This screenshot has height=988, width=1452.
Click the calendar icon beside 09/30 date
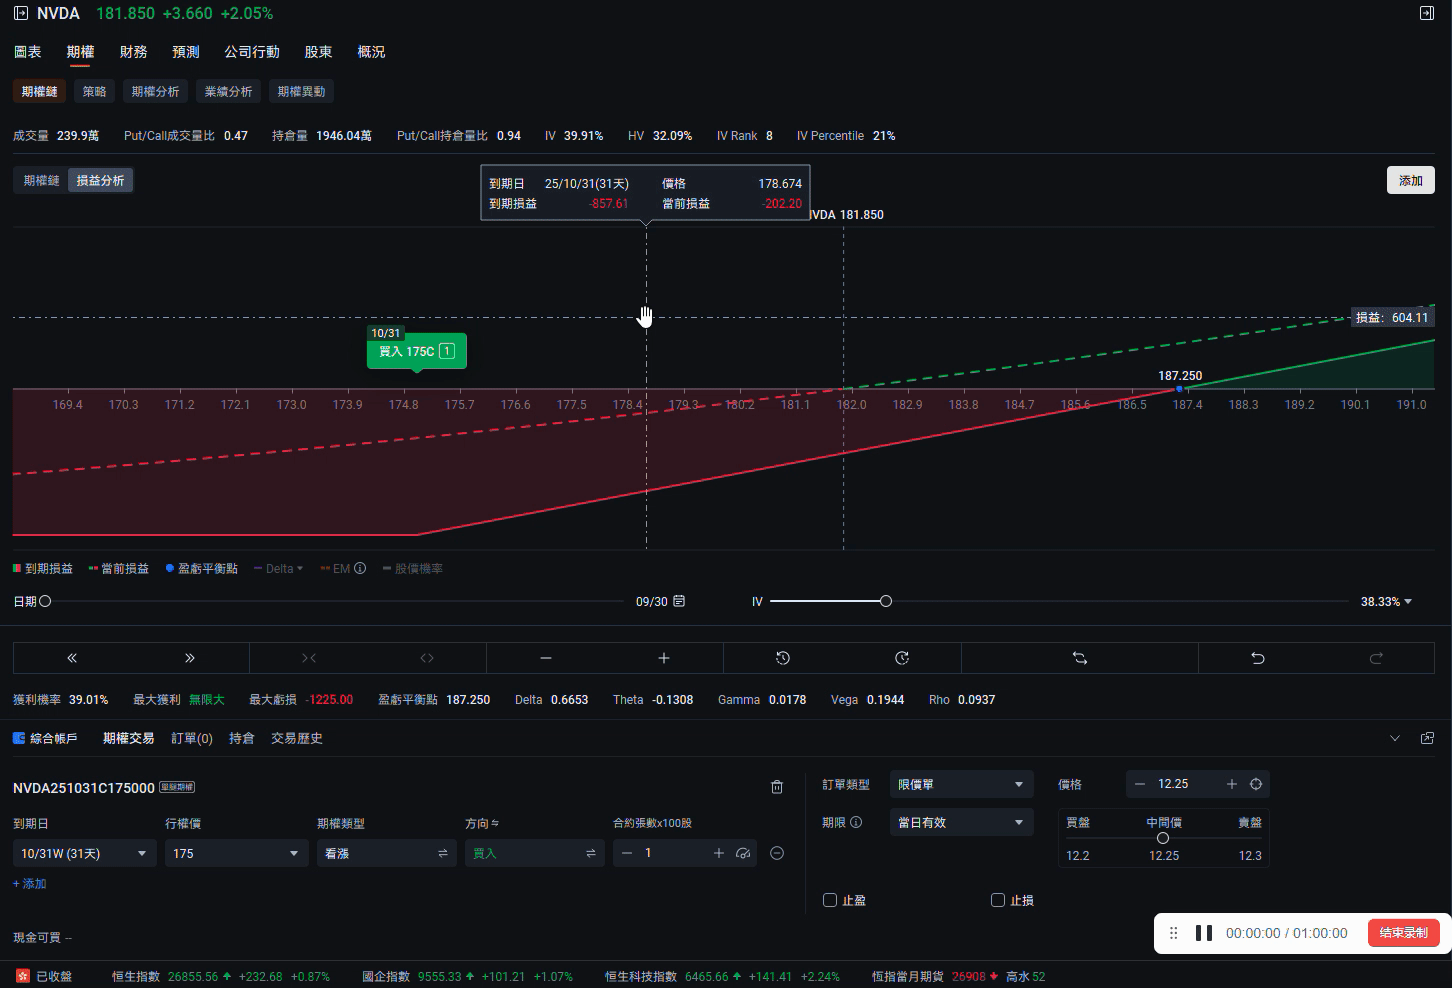point(680,601)
